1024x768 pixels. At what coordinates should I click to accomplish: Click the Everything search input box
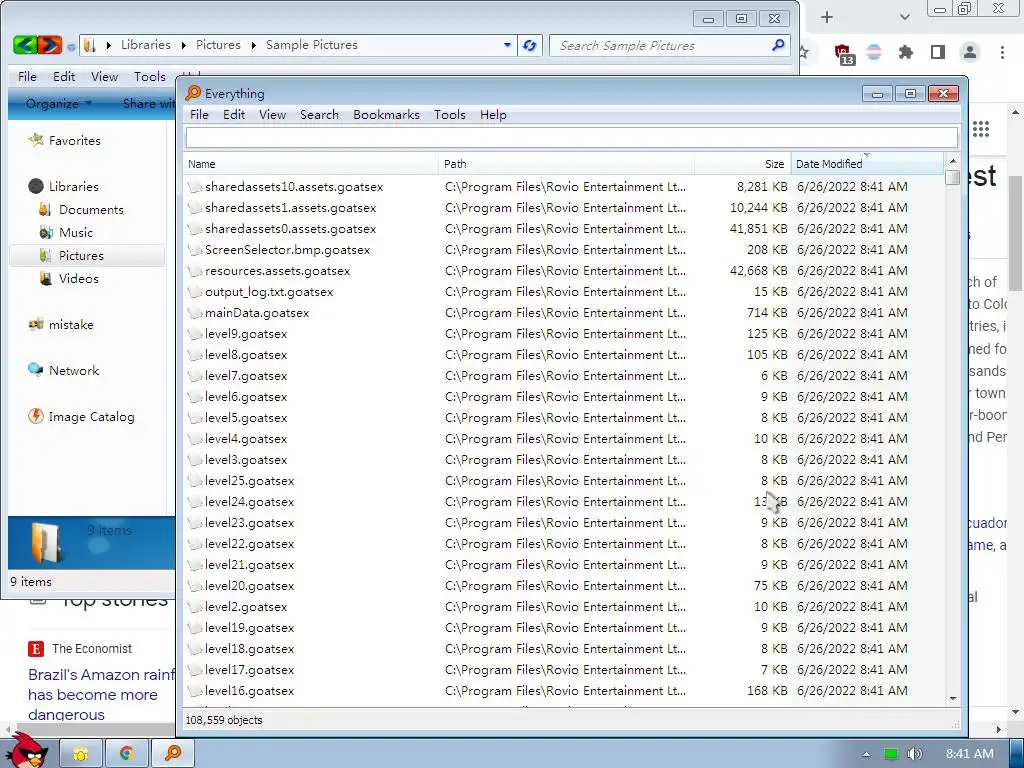pos(571,138)
